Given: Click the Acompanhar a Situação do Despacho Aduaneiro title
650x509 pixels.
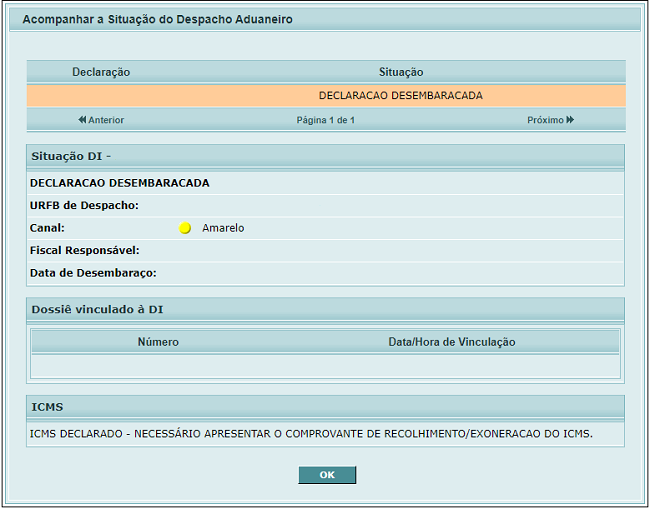Looking at the screenshot, I should pyautogui.click(x=158, y=19).
